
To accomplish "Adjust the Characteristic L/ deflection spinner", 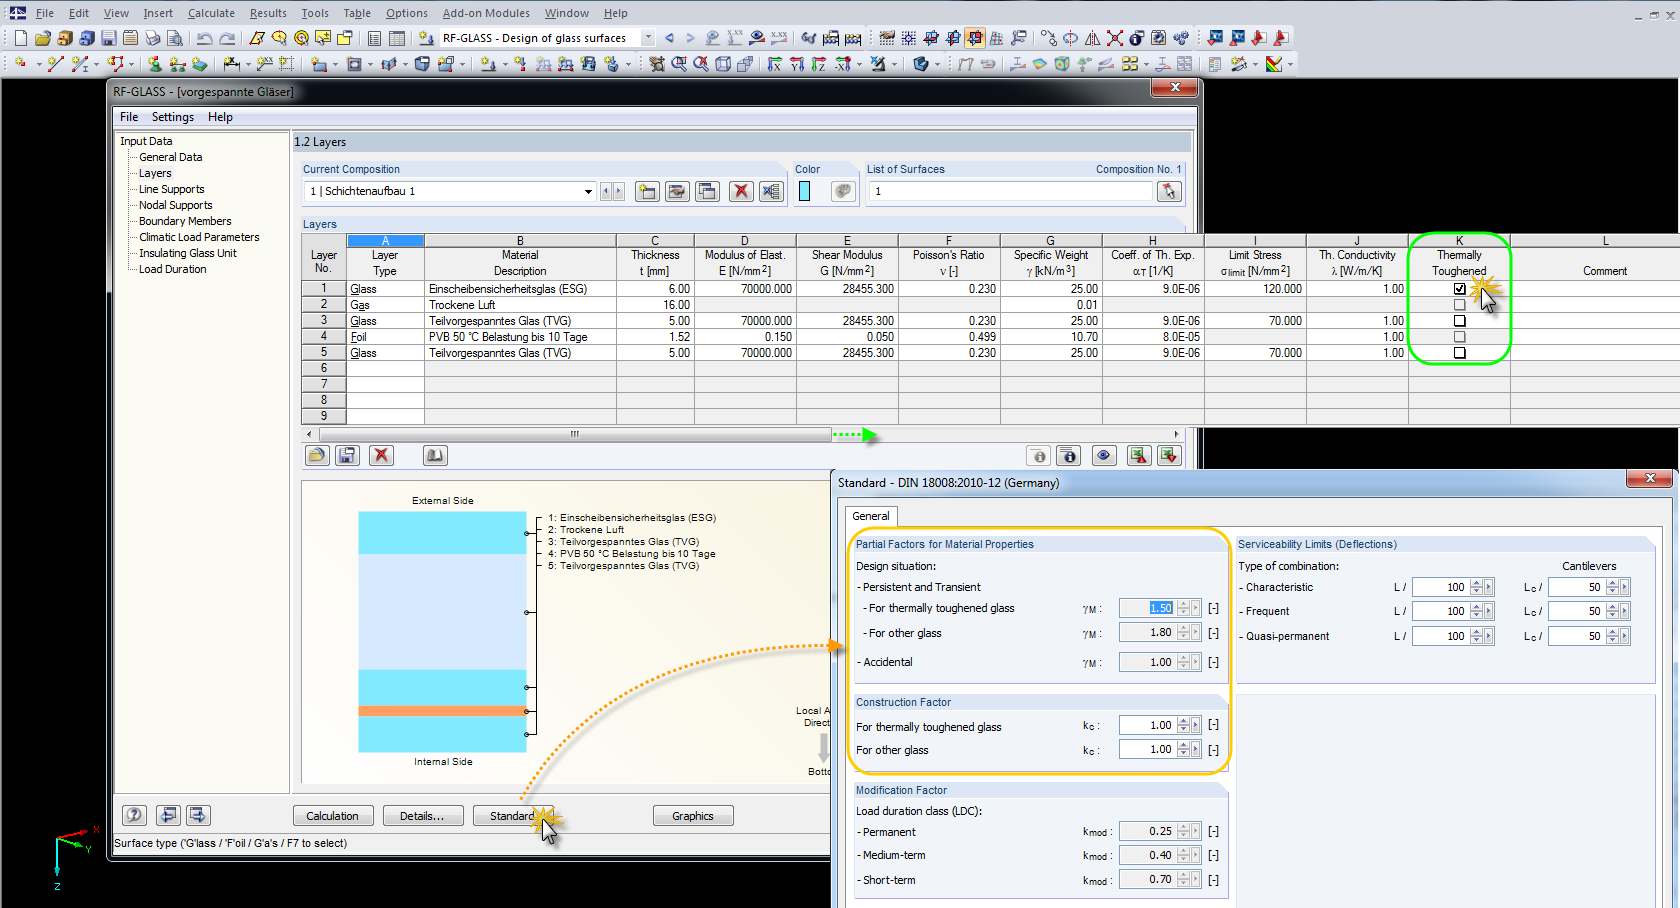I will point(1476,587).
